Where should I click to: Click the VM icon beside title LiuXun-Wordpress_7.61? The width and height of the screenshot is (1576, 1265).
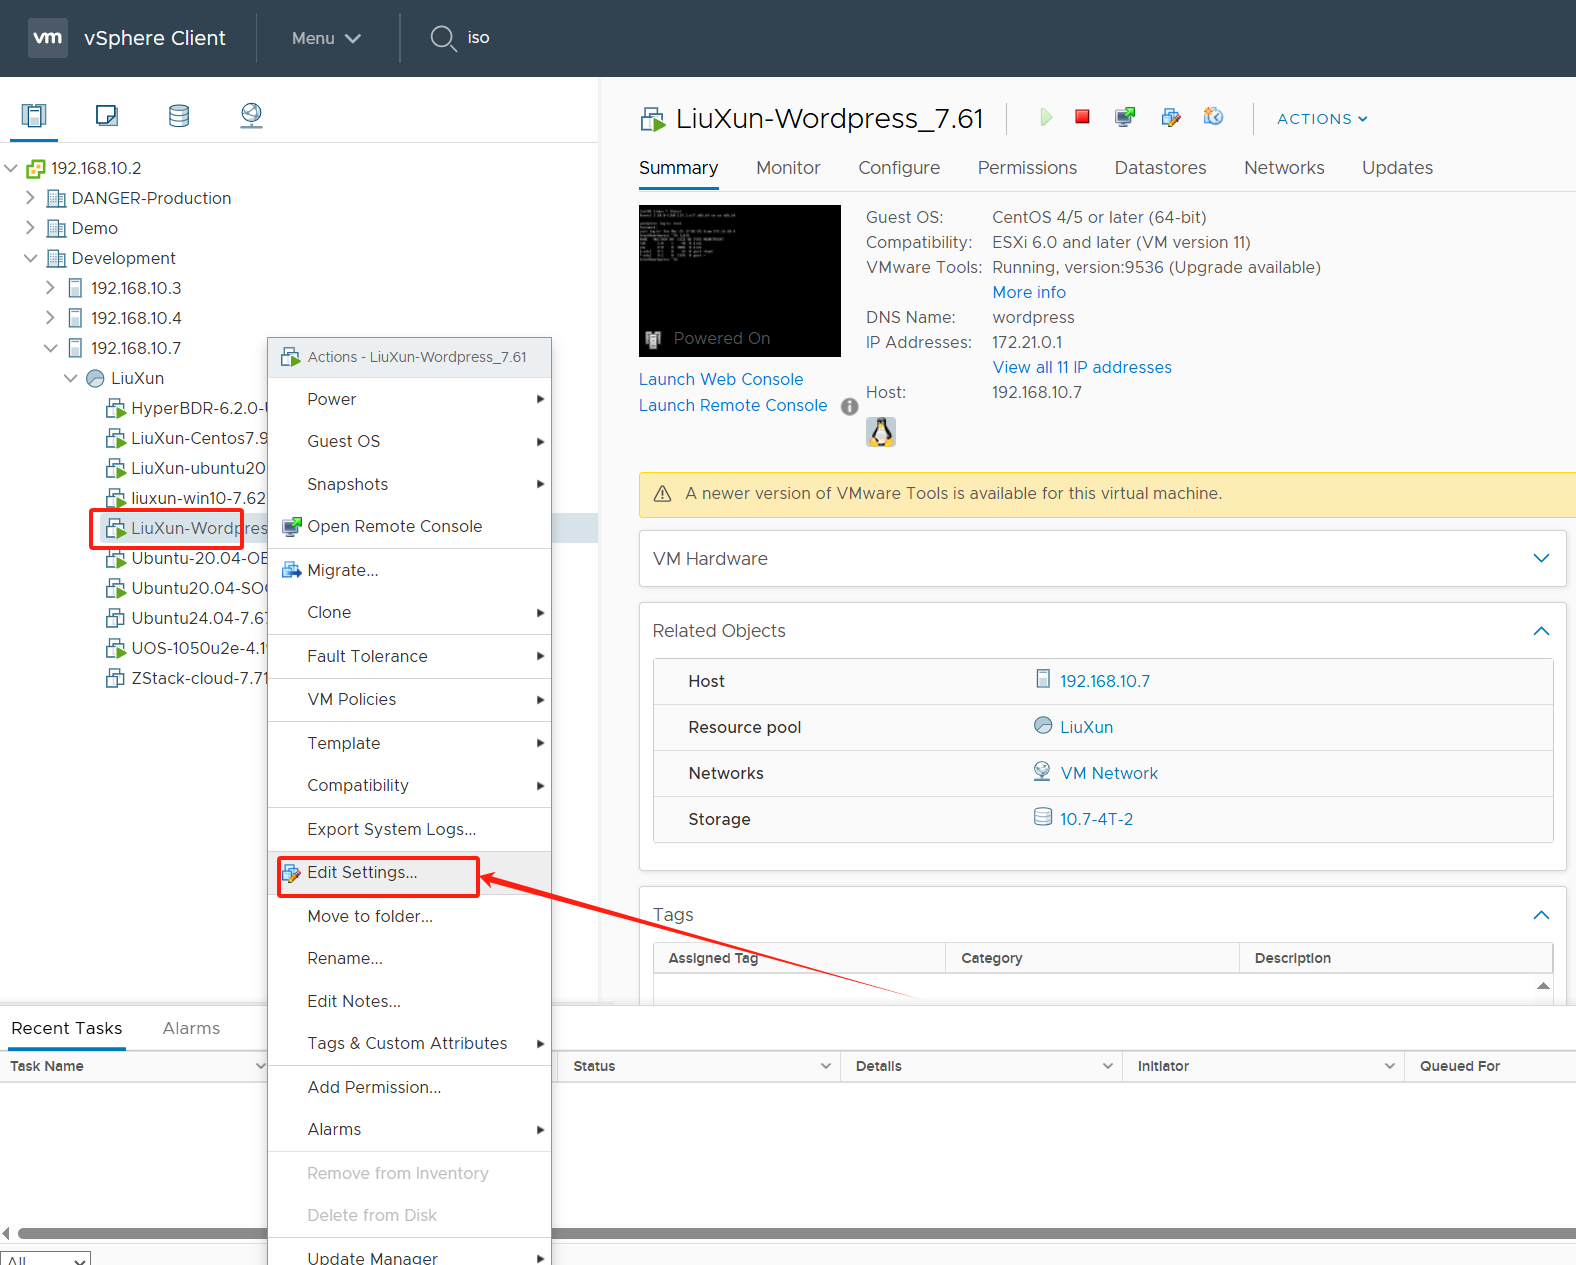(x=653, y=120)
